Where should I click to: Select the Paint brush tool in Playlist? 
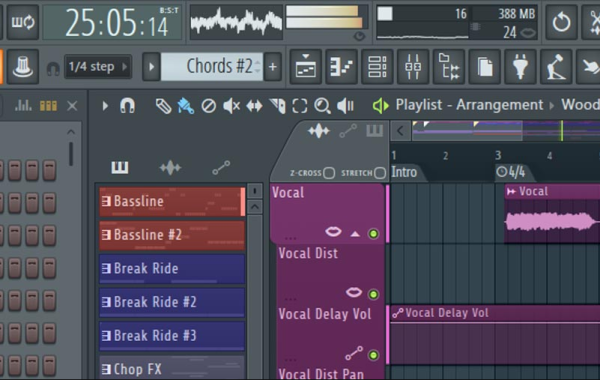[x=186, y=106]
